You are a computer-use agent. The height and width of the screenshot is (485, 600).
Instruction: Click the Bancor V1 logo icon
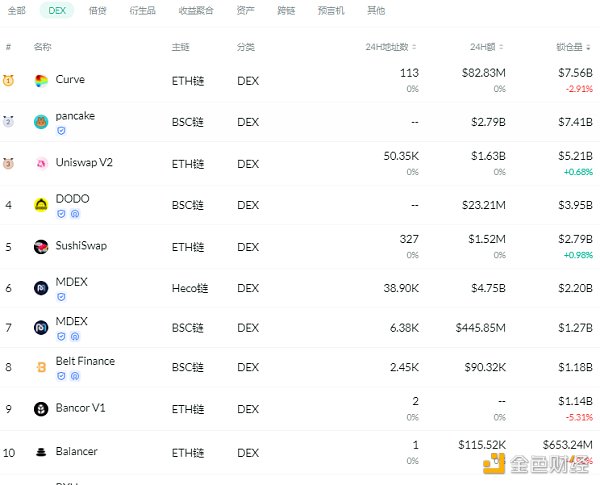click(x=41, y=409)
